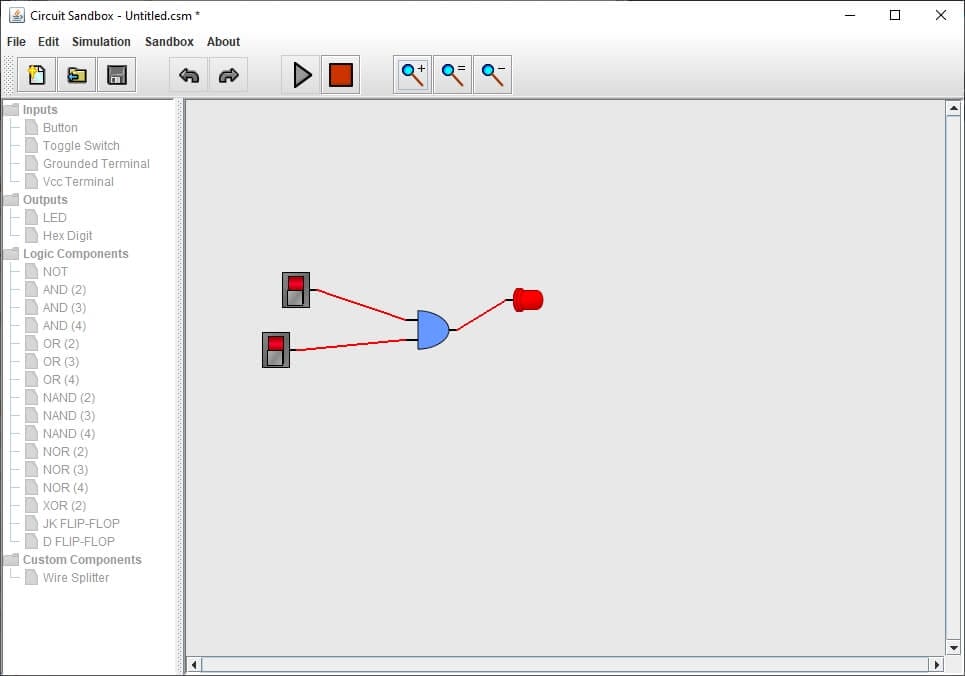
Task: Stop the running simulation
Action: (x=340, y=74)
